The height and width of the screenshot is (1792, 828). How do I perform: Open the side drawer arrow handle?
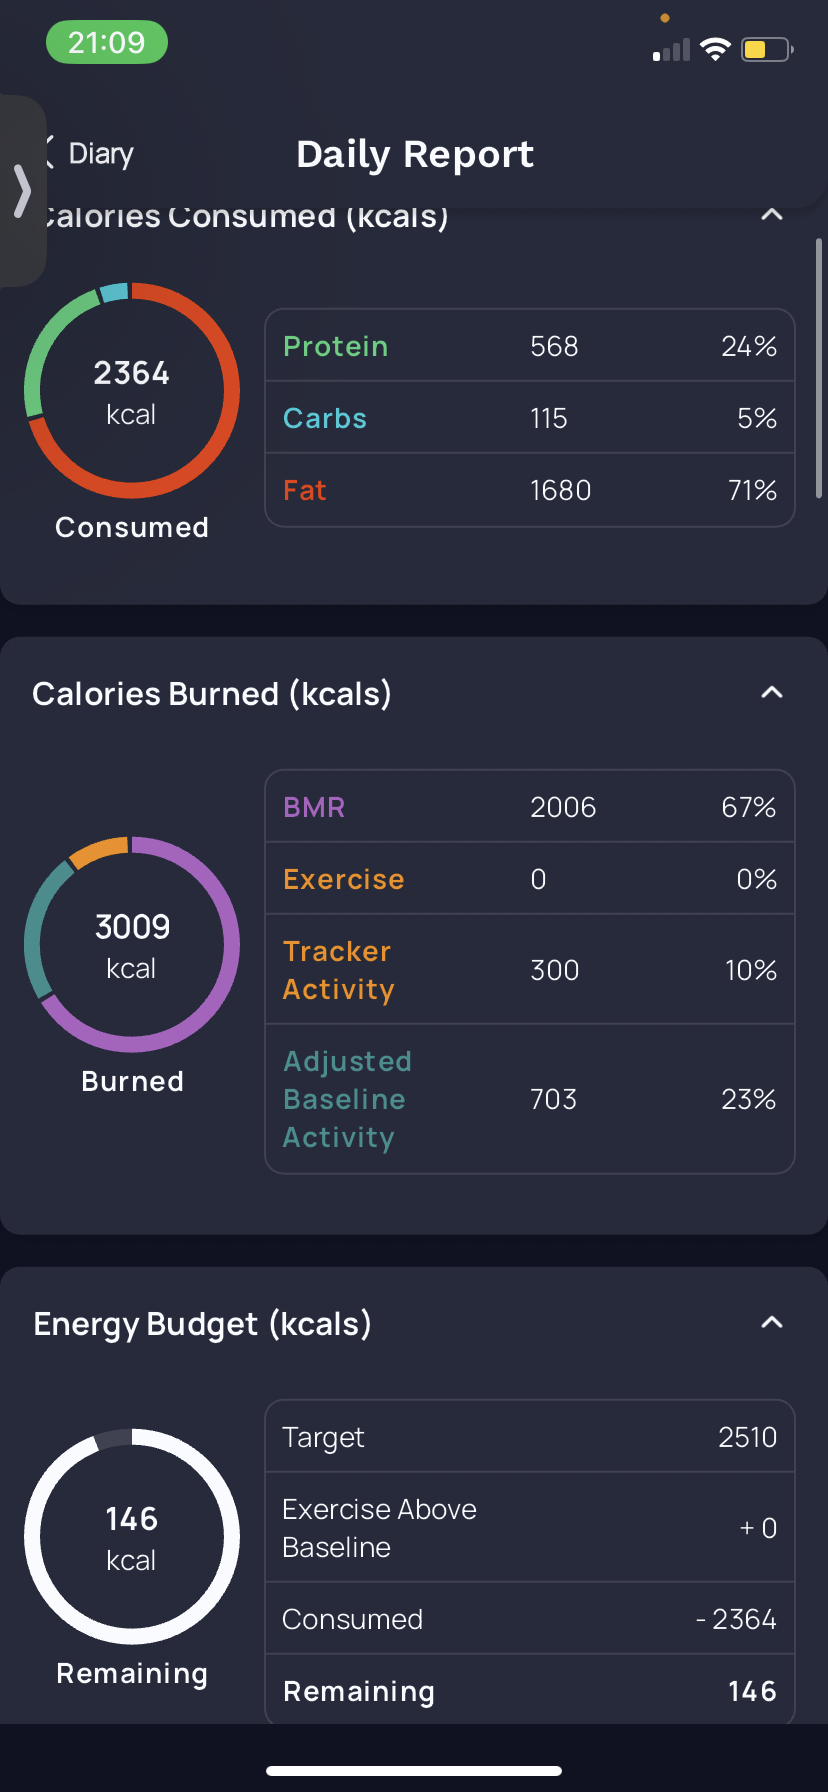pos(22,191)
